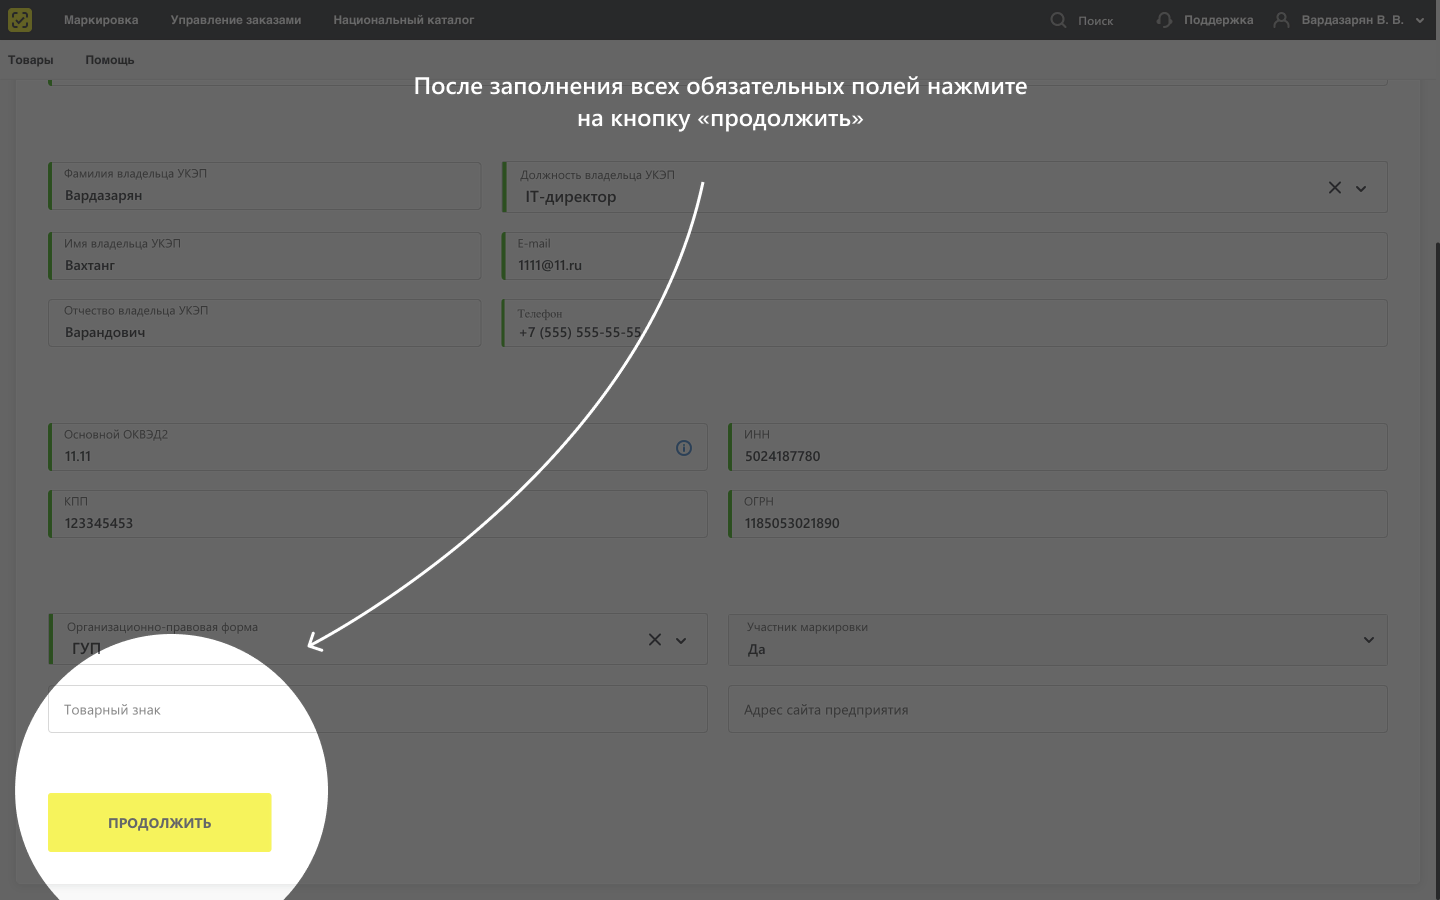The height and width of the screenshot is (900, 1440).
Task: Click the Поддержка headset icon
Action: coord(1164,20)
